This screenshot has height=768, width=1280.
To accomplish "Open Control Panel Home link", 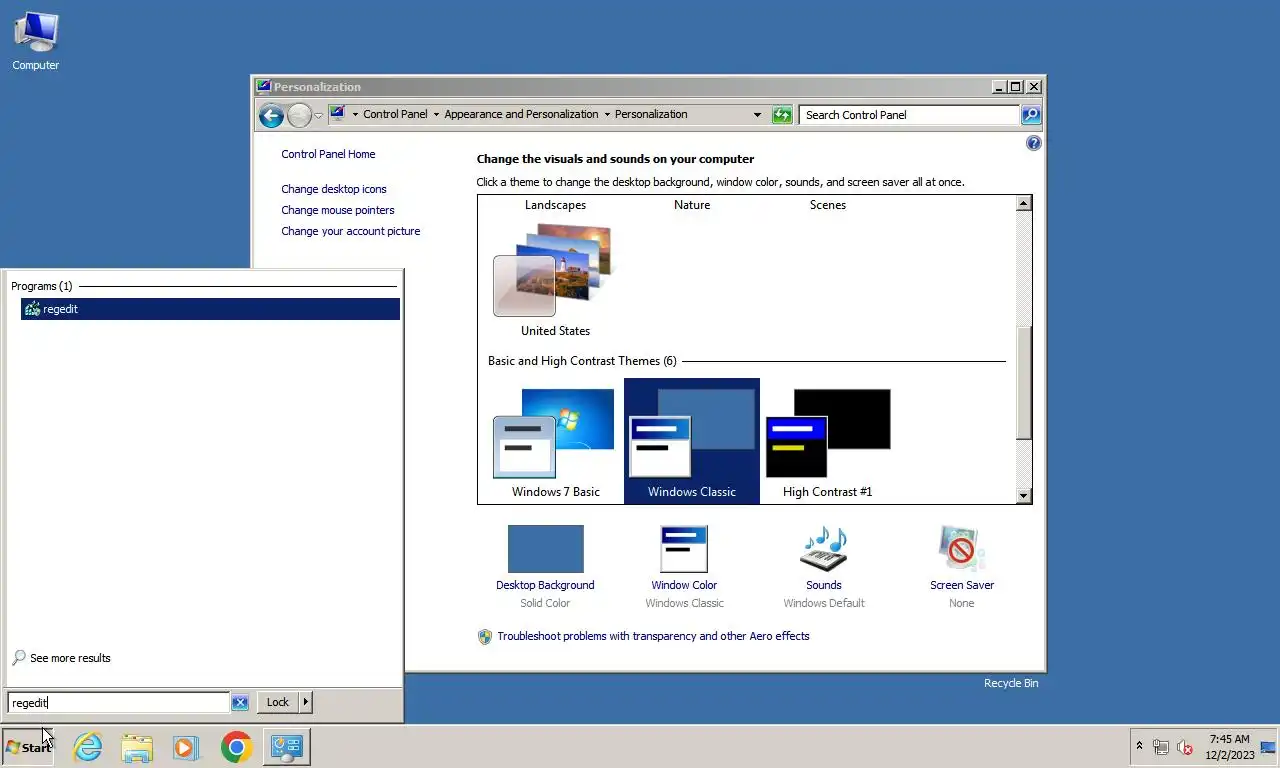I will pyautogui.click(x=328, y=154).
